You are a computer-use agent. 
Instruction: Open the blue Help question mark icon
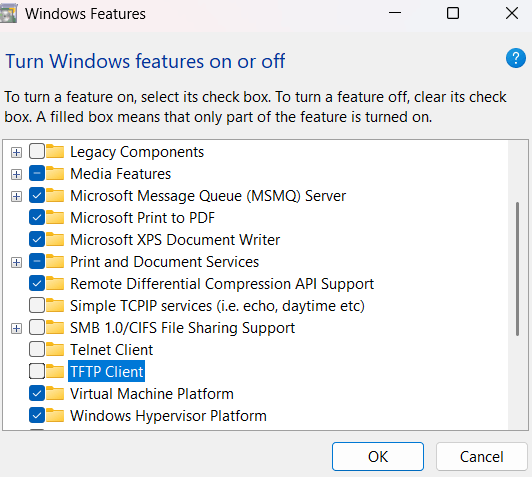tap(516, 58)
